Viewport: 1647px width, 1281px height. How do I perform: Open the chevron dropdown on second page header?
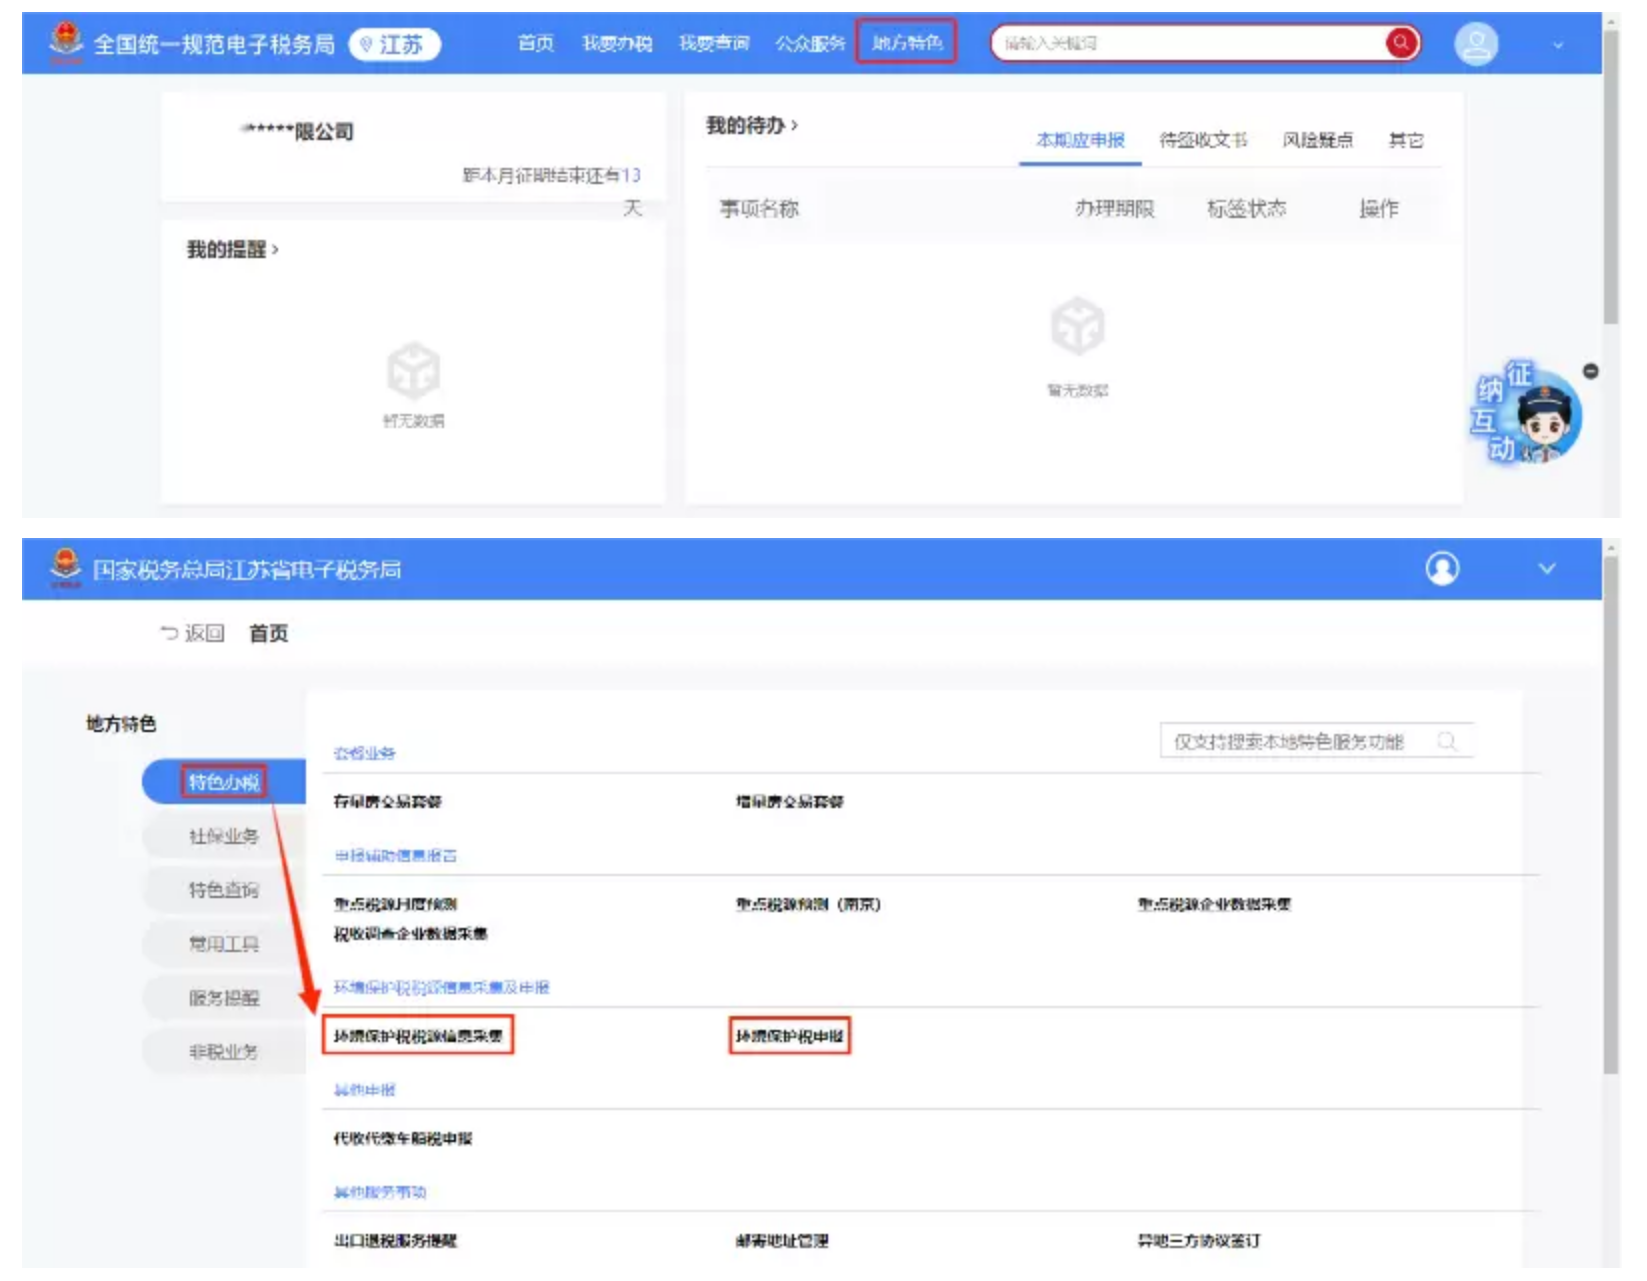click(x=1545, y=568)
